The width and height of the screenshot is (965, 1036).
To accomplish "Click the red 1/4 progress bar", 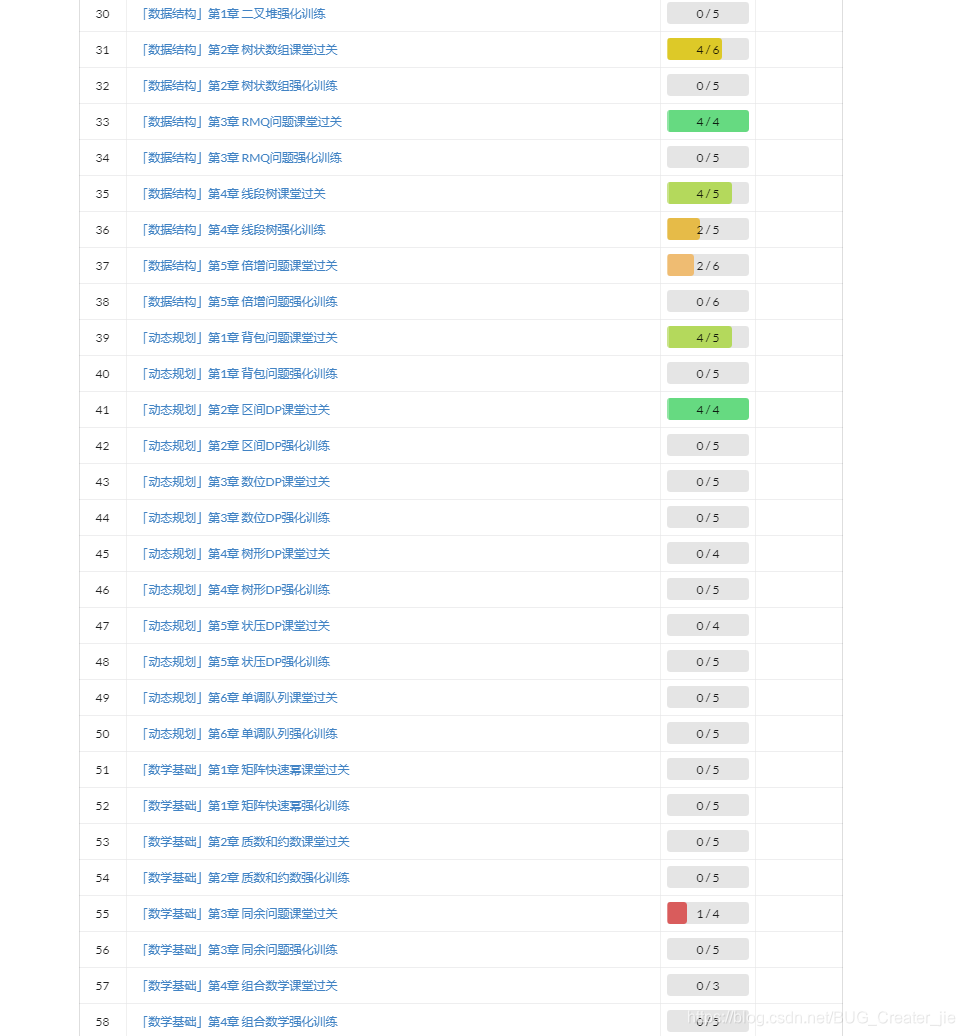I will [x=707, y=914].
